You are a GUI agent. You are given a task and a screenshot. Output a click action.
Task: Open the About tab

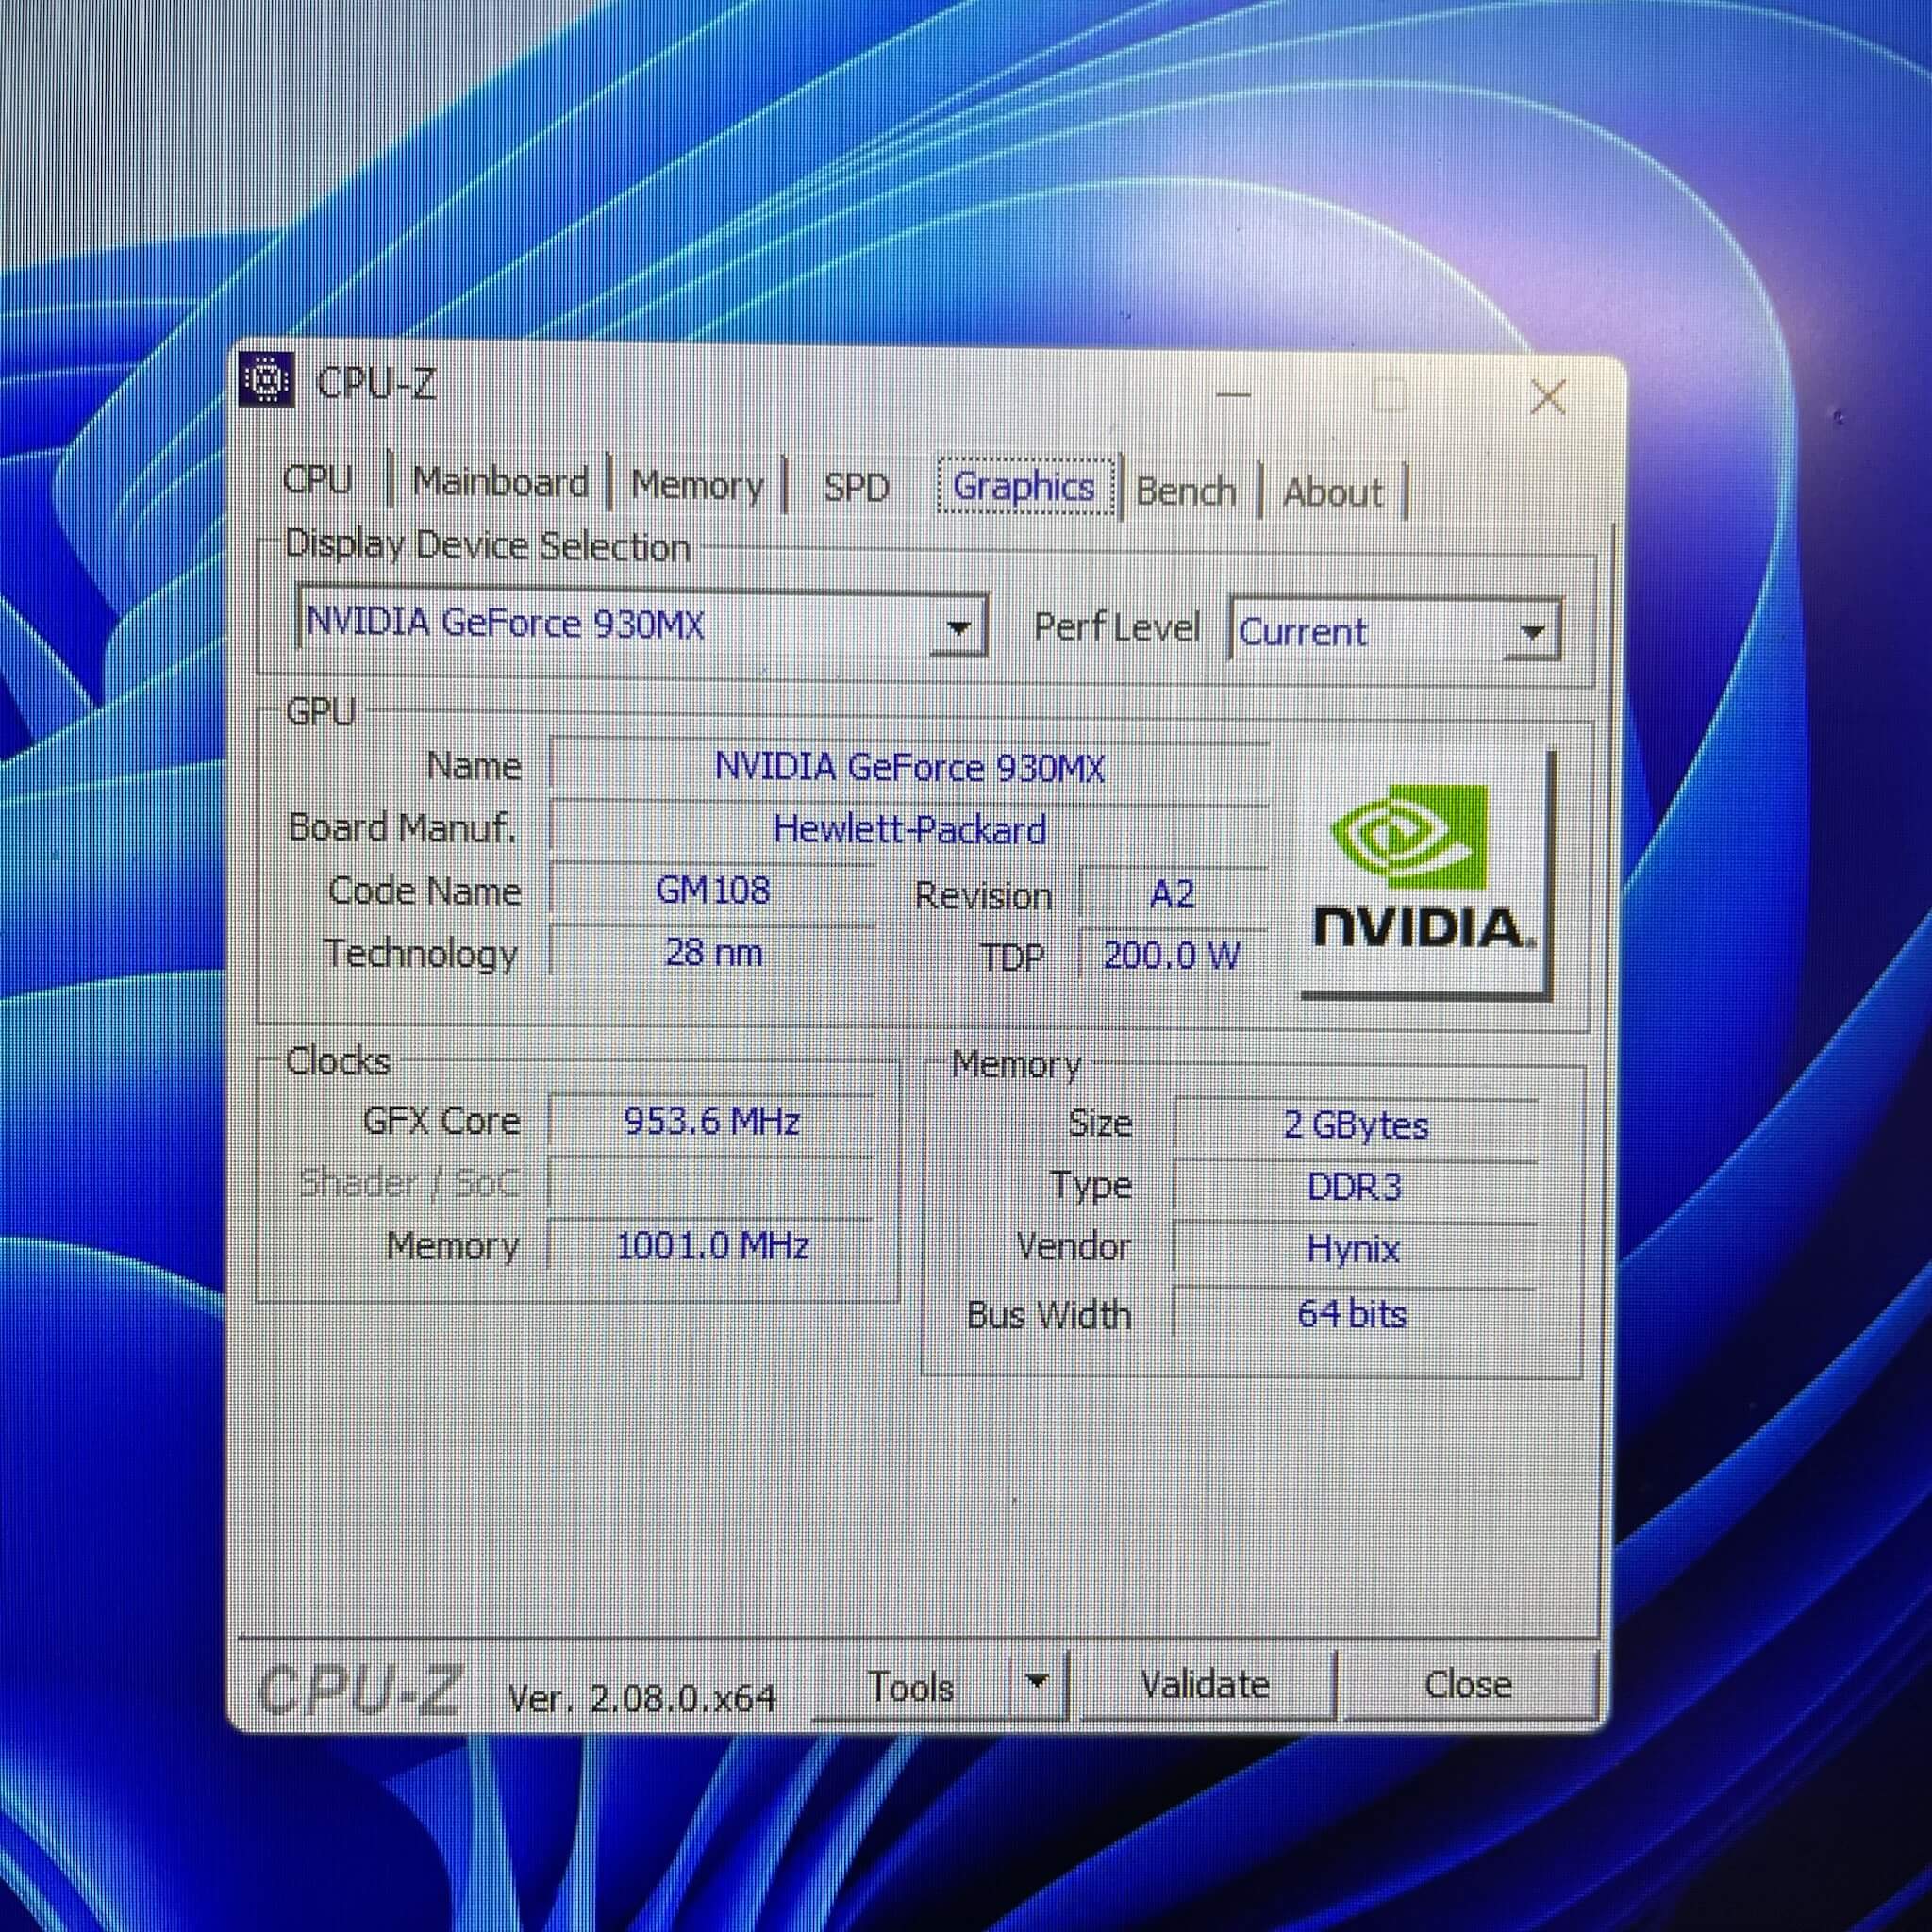click(1333, 493)
